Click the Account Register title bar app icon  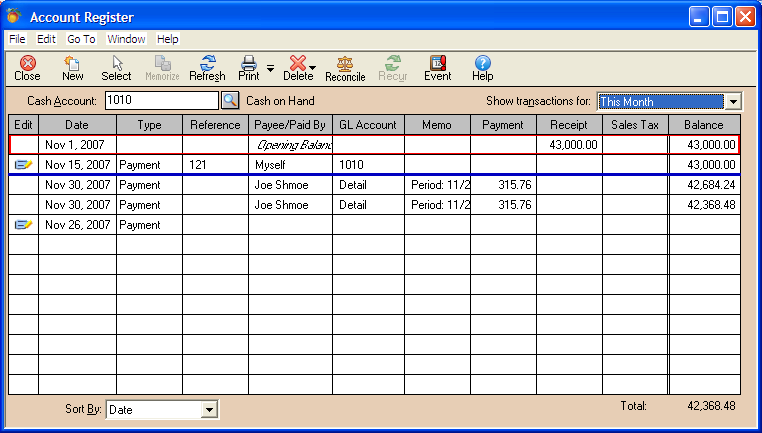pos(14,17)
